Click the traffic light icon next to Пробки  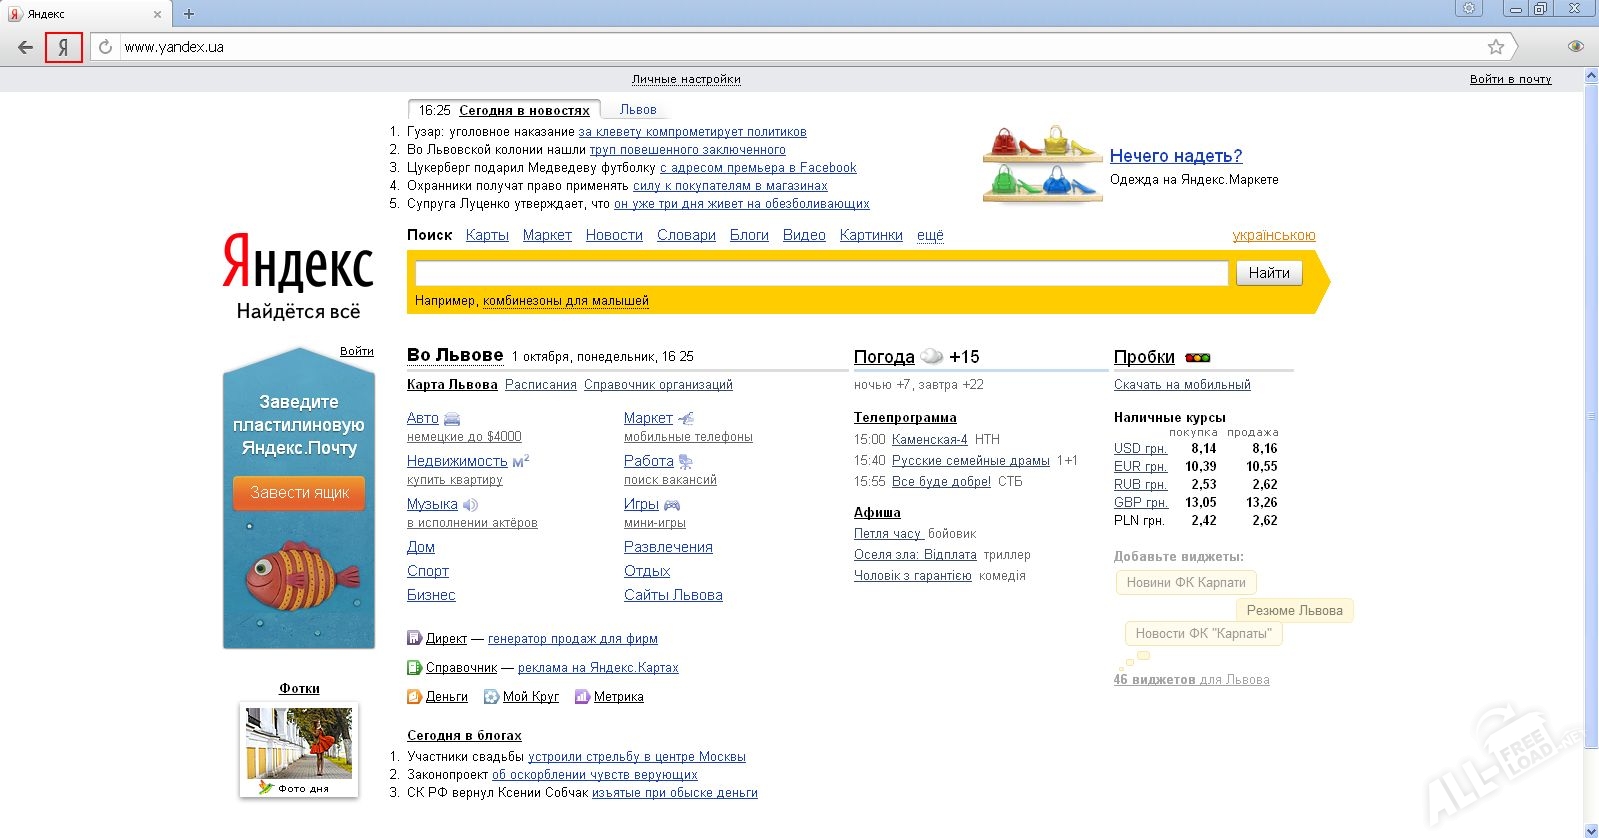[x=1197, y=357]
